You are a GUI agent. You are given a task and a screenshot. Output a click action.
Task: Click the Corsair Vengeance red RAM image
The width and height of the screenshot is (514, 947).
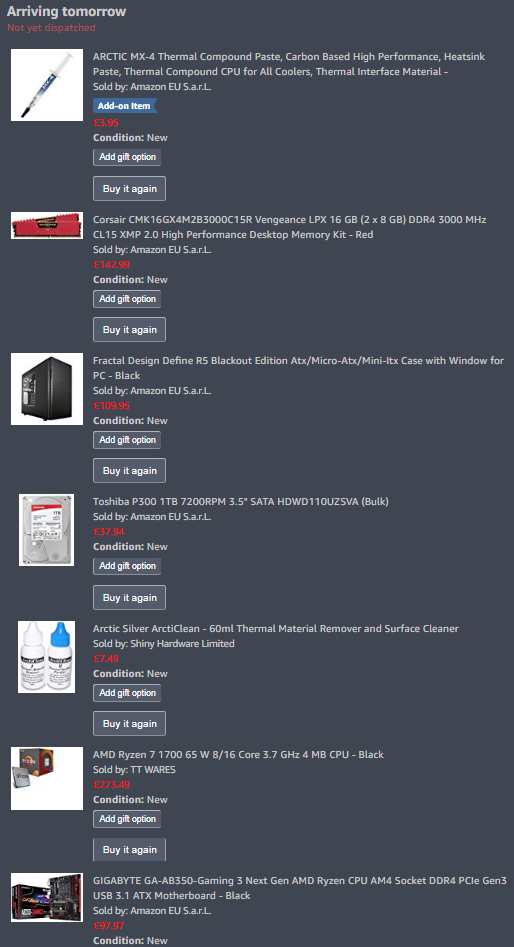click(47, 225)
